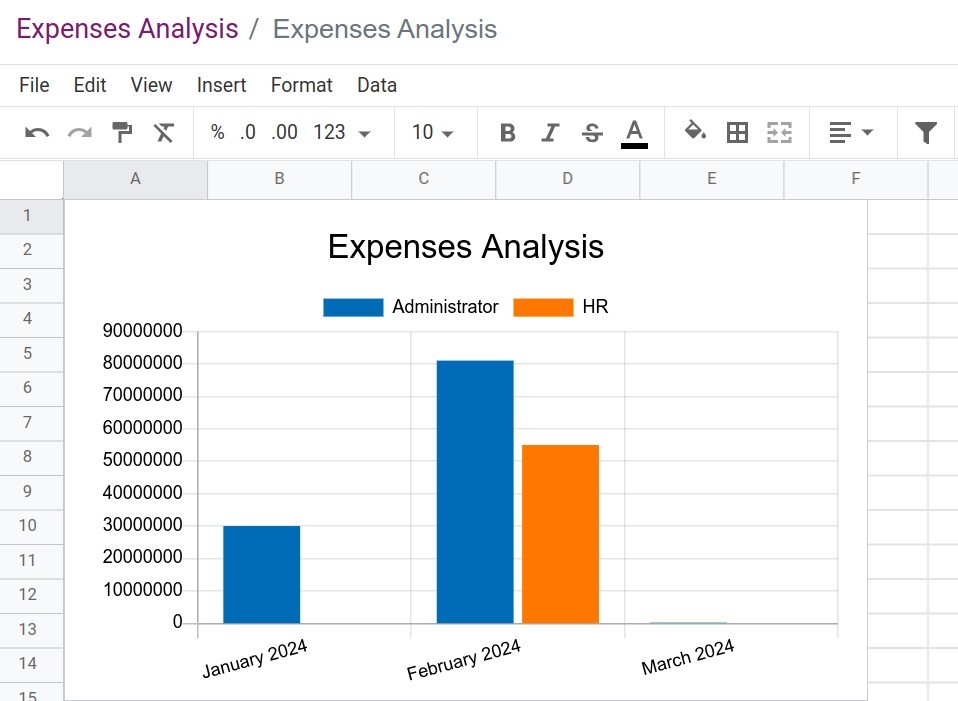Increase decimal places with .00 button
Image resolution: width=958 pixels, height=701 pixels.
coord(284,132)
